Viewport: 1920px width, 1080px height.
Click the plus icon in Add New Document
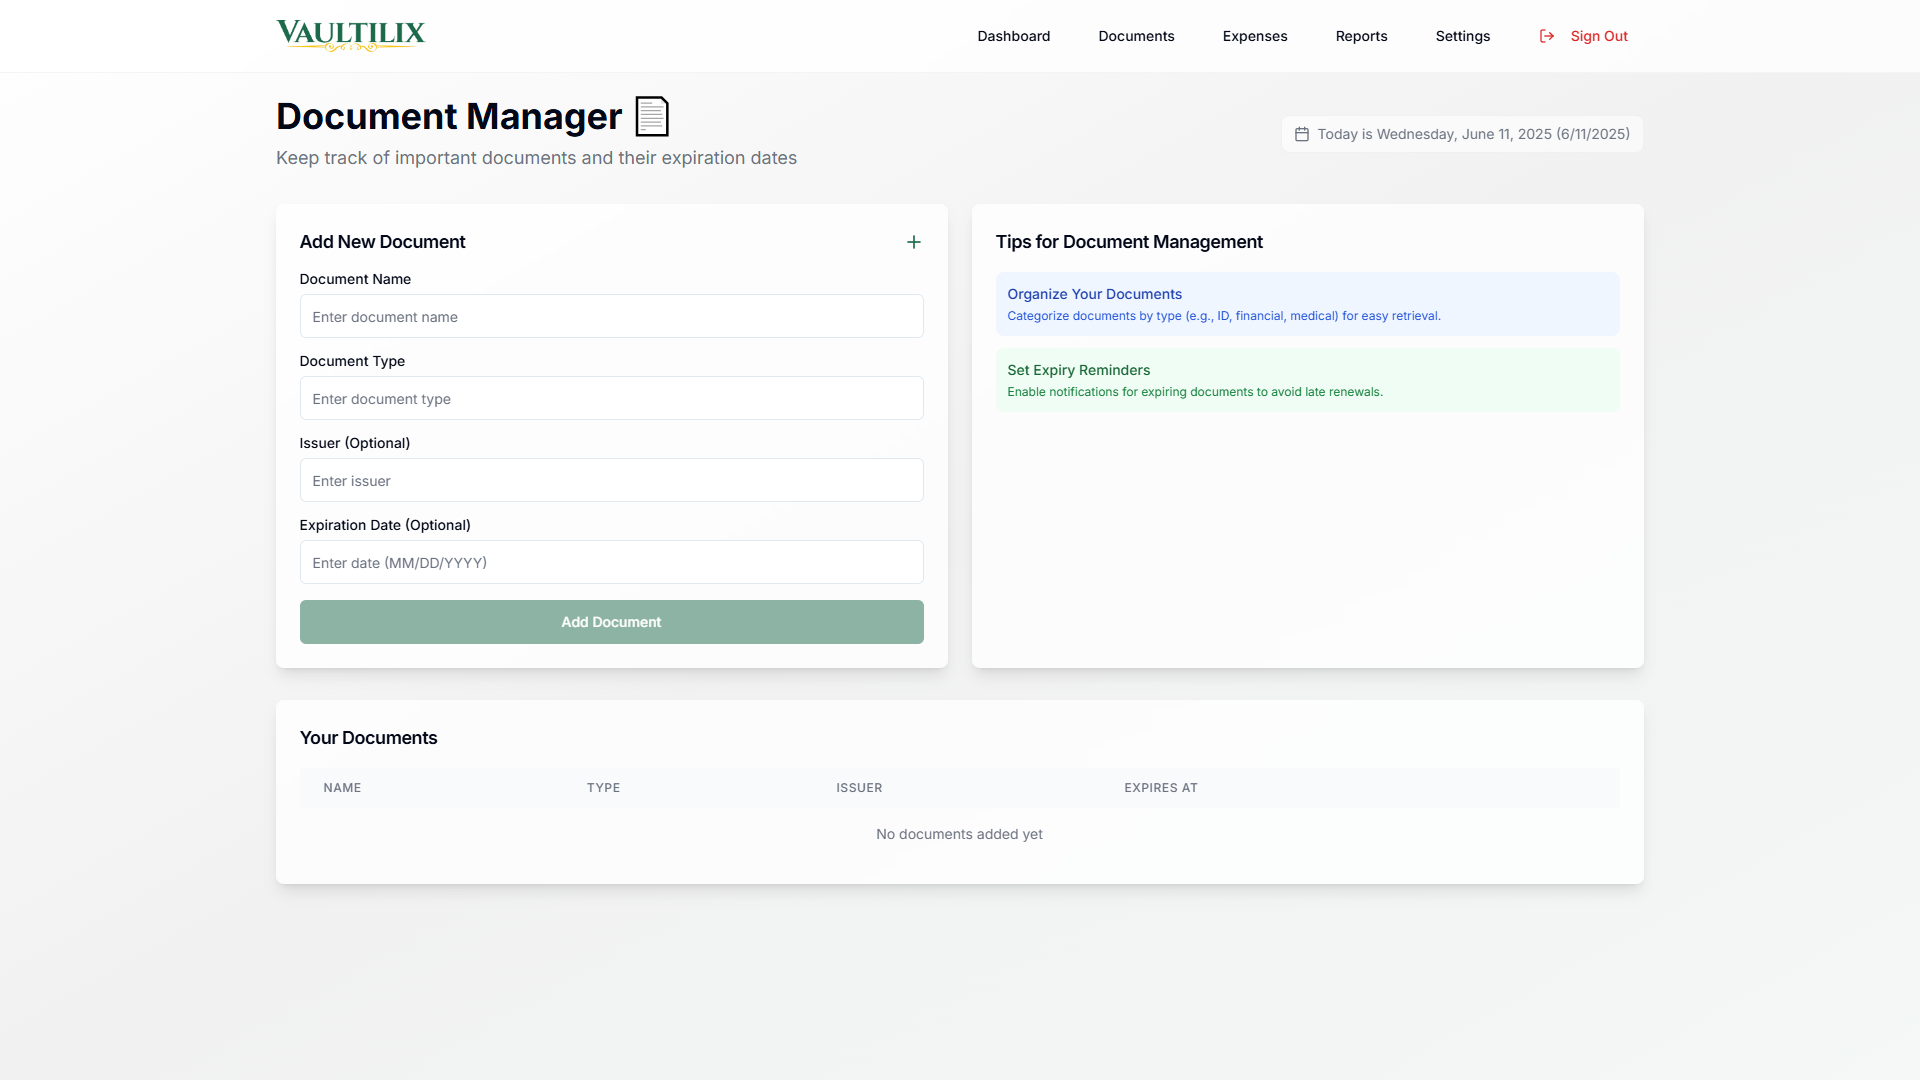pos(914,242)
